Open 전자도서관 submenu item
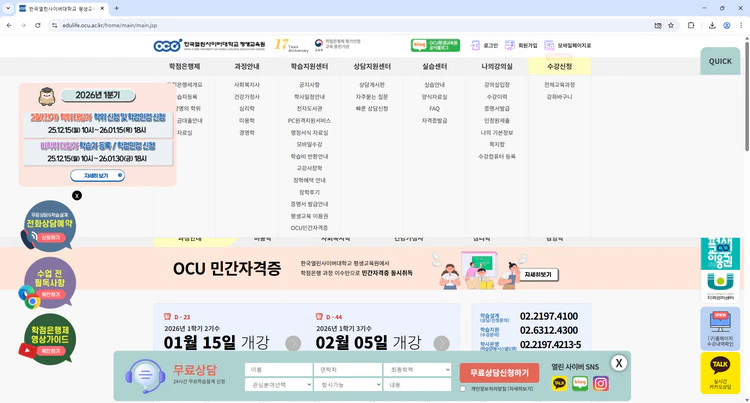 click(309, 109)
